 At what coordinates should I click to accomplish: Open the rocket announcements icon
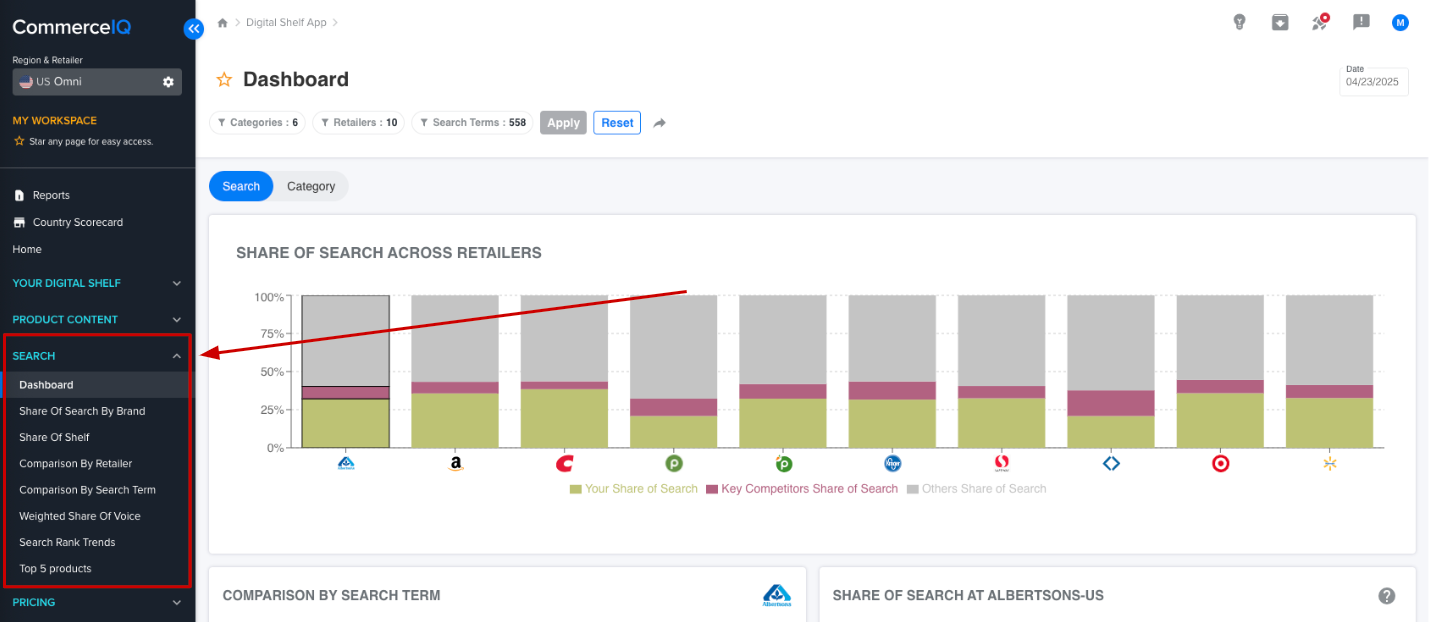(x=1321, y=22)
